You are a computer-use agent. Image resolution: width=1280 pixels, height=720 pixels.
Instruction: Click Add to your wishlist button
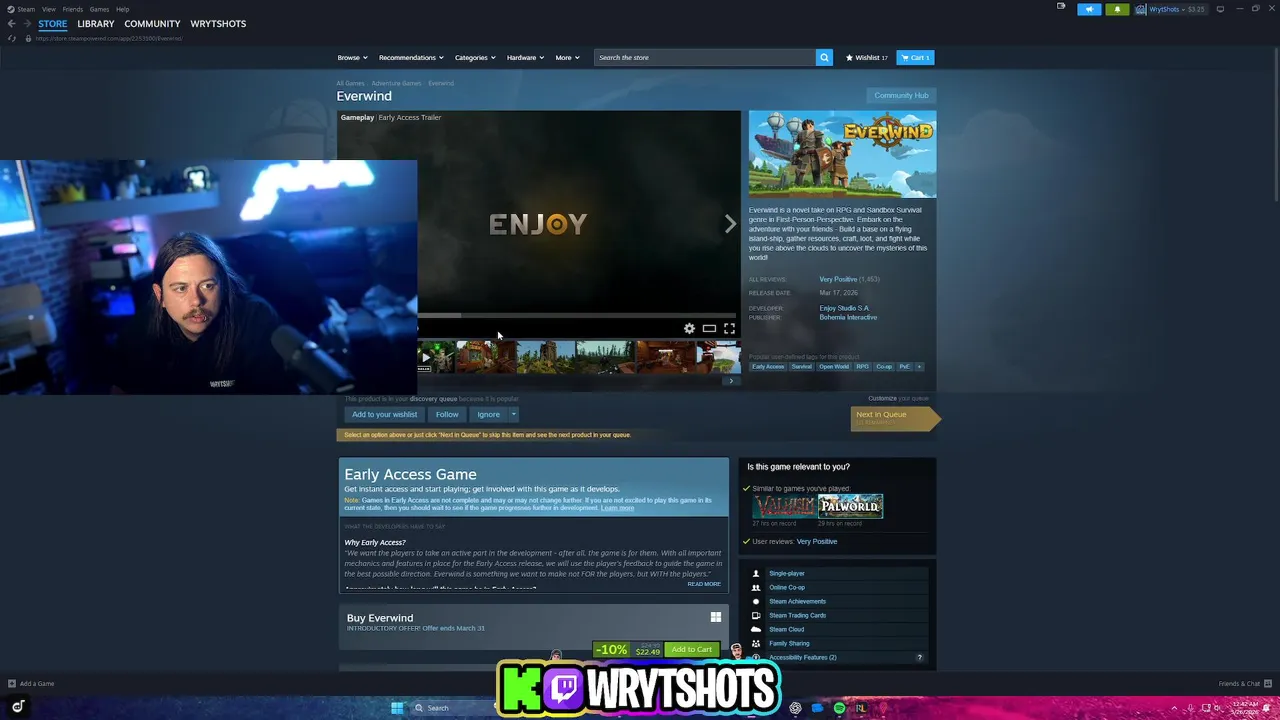[x=384, y=414]
